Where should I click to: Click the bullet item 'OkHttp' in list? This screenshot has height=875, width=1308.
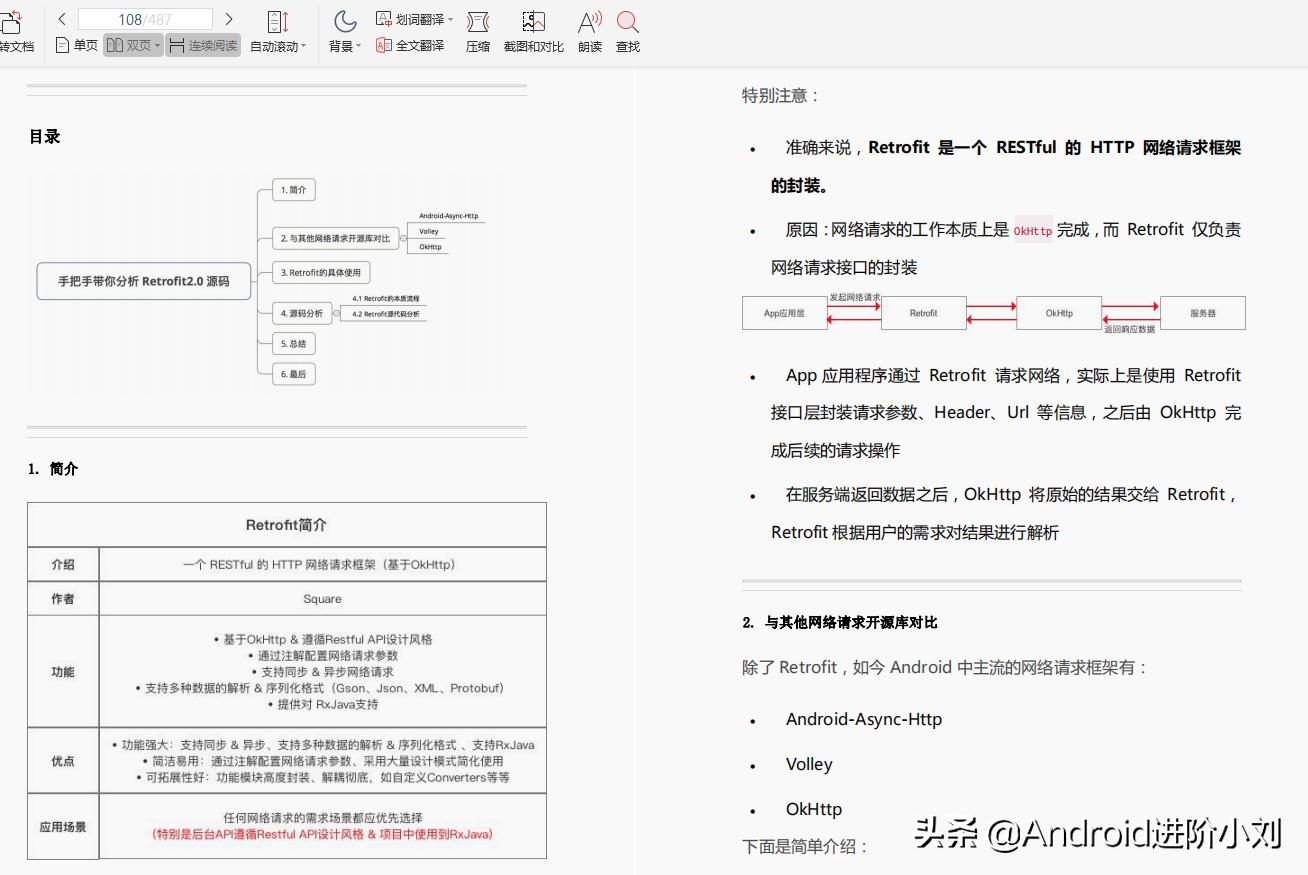tap(814, 809)
